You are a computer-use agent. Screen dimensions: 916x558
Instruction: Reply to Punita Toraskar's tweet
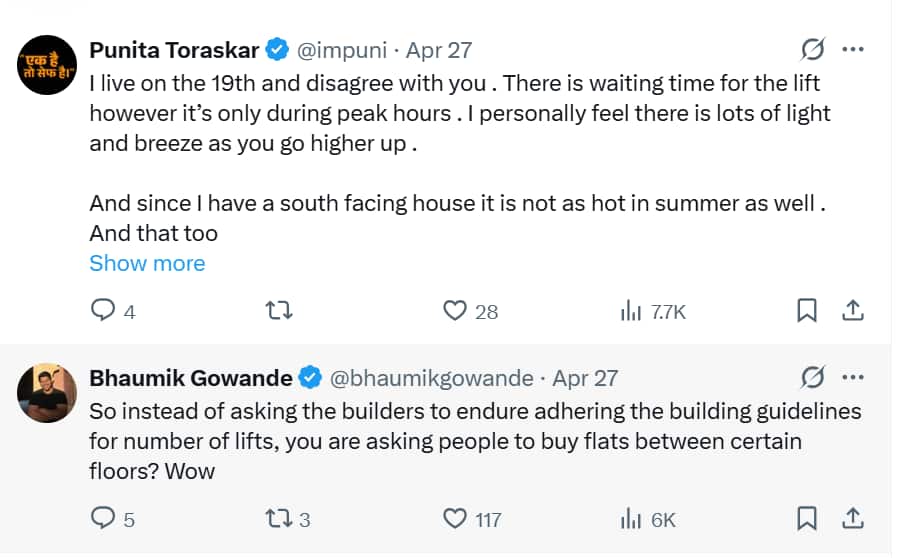pyautogui.click(x=104, y=312)
